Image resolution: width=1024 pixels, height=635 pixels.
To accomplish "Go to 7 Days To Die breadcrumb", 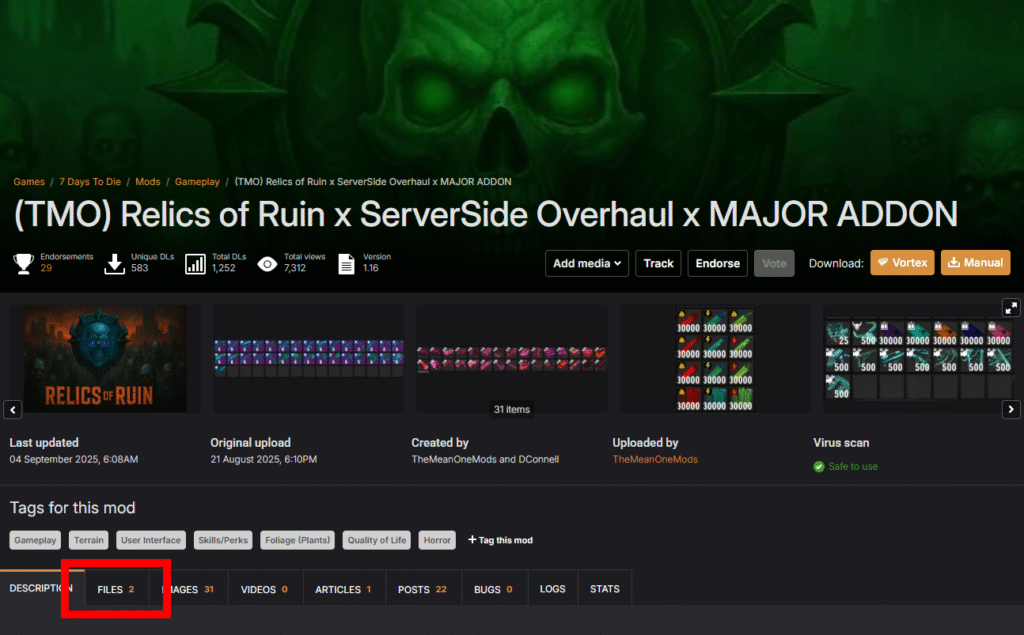I will (90, 182).
